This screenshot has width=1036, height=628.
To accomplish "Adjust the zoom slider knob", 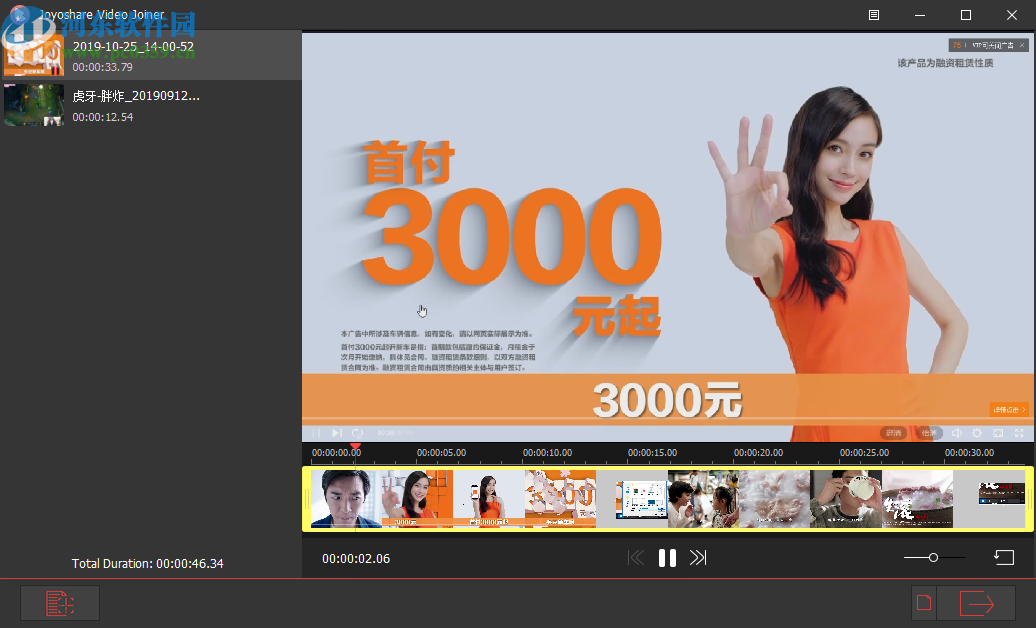I will pyautogui.click(x=935, y=557).
